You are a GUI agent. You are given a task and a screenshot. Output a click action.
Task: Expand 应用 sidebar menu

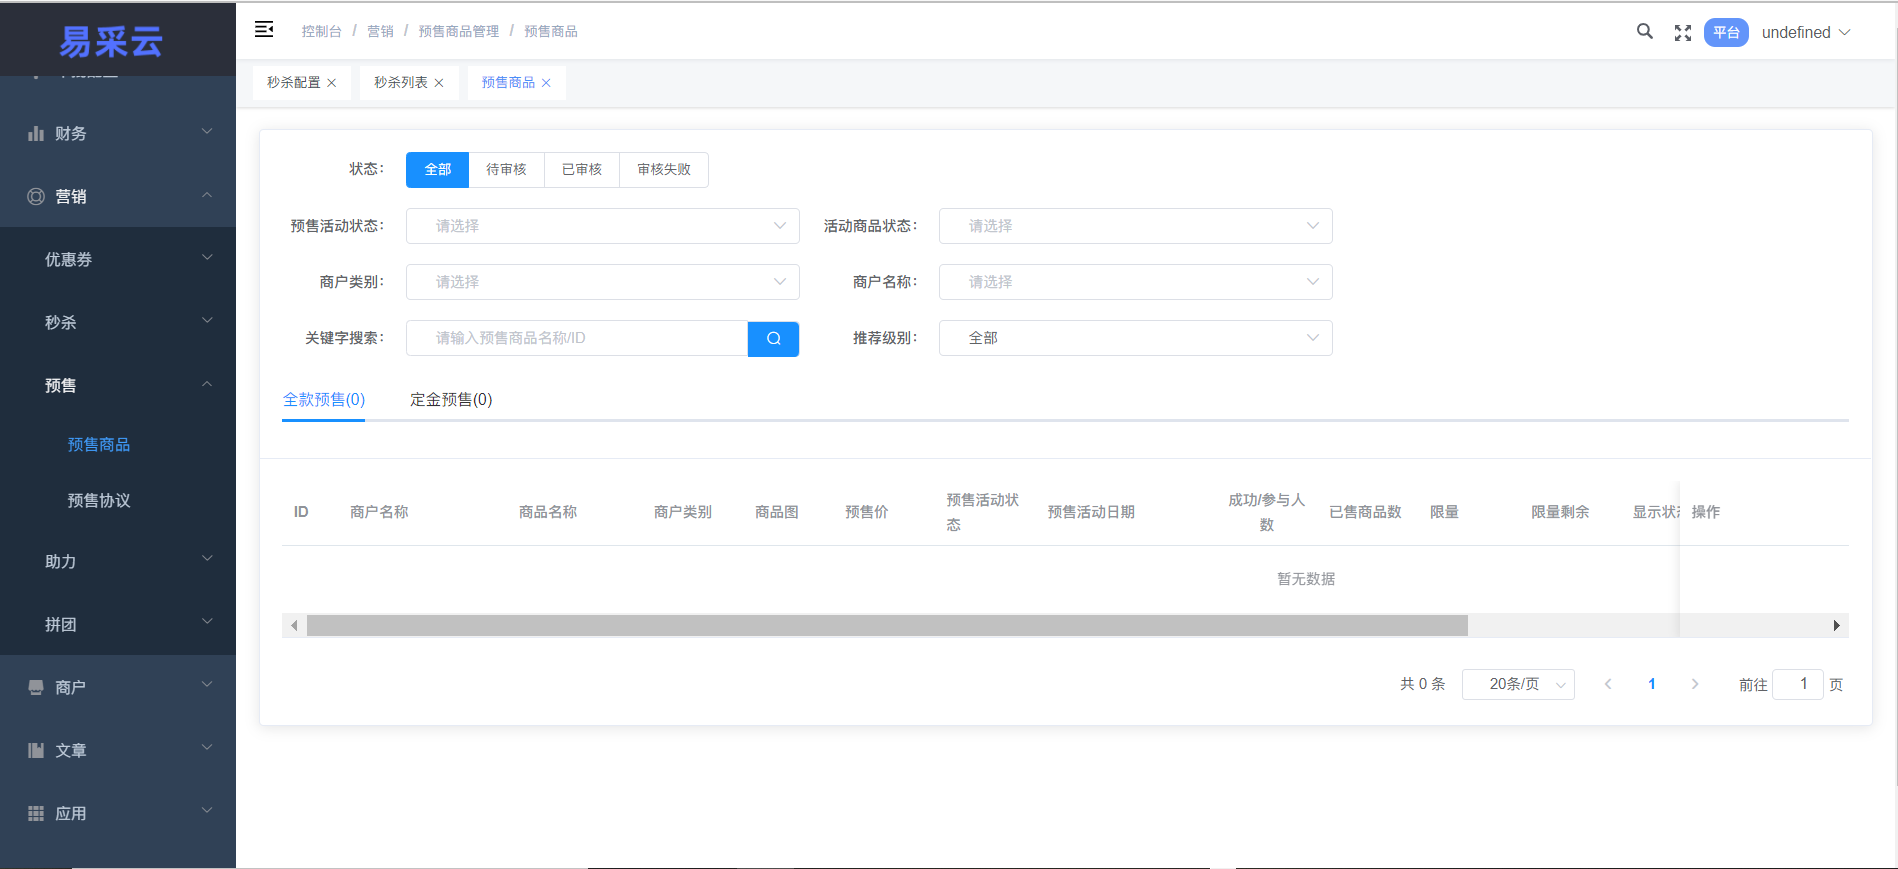[x=207, y=811]
